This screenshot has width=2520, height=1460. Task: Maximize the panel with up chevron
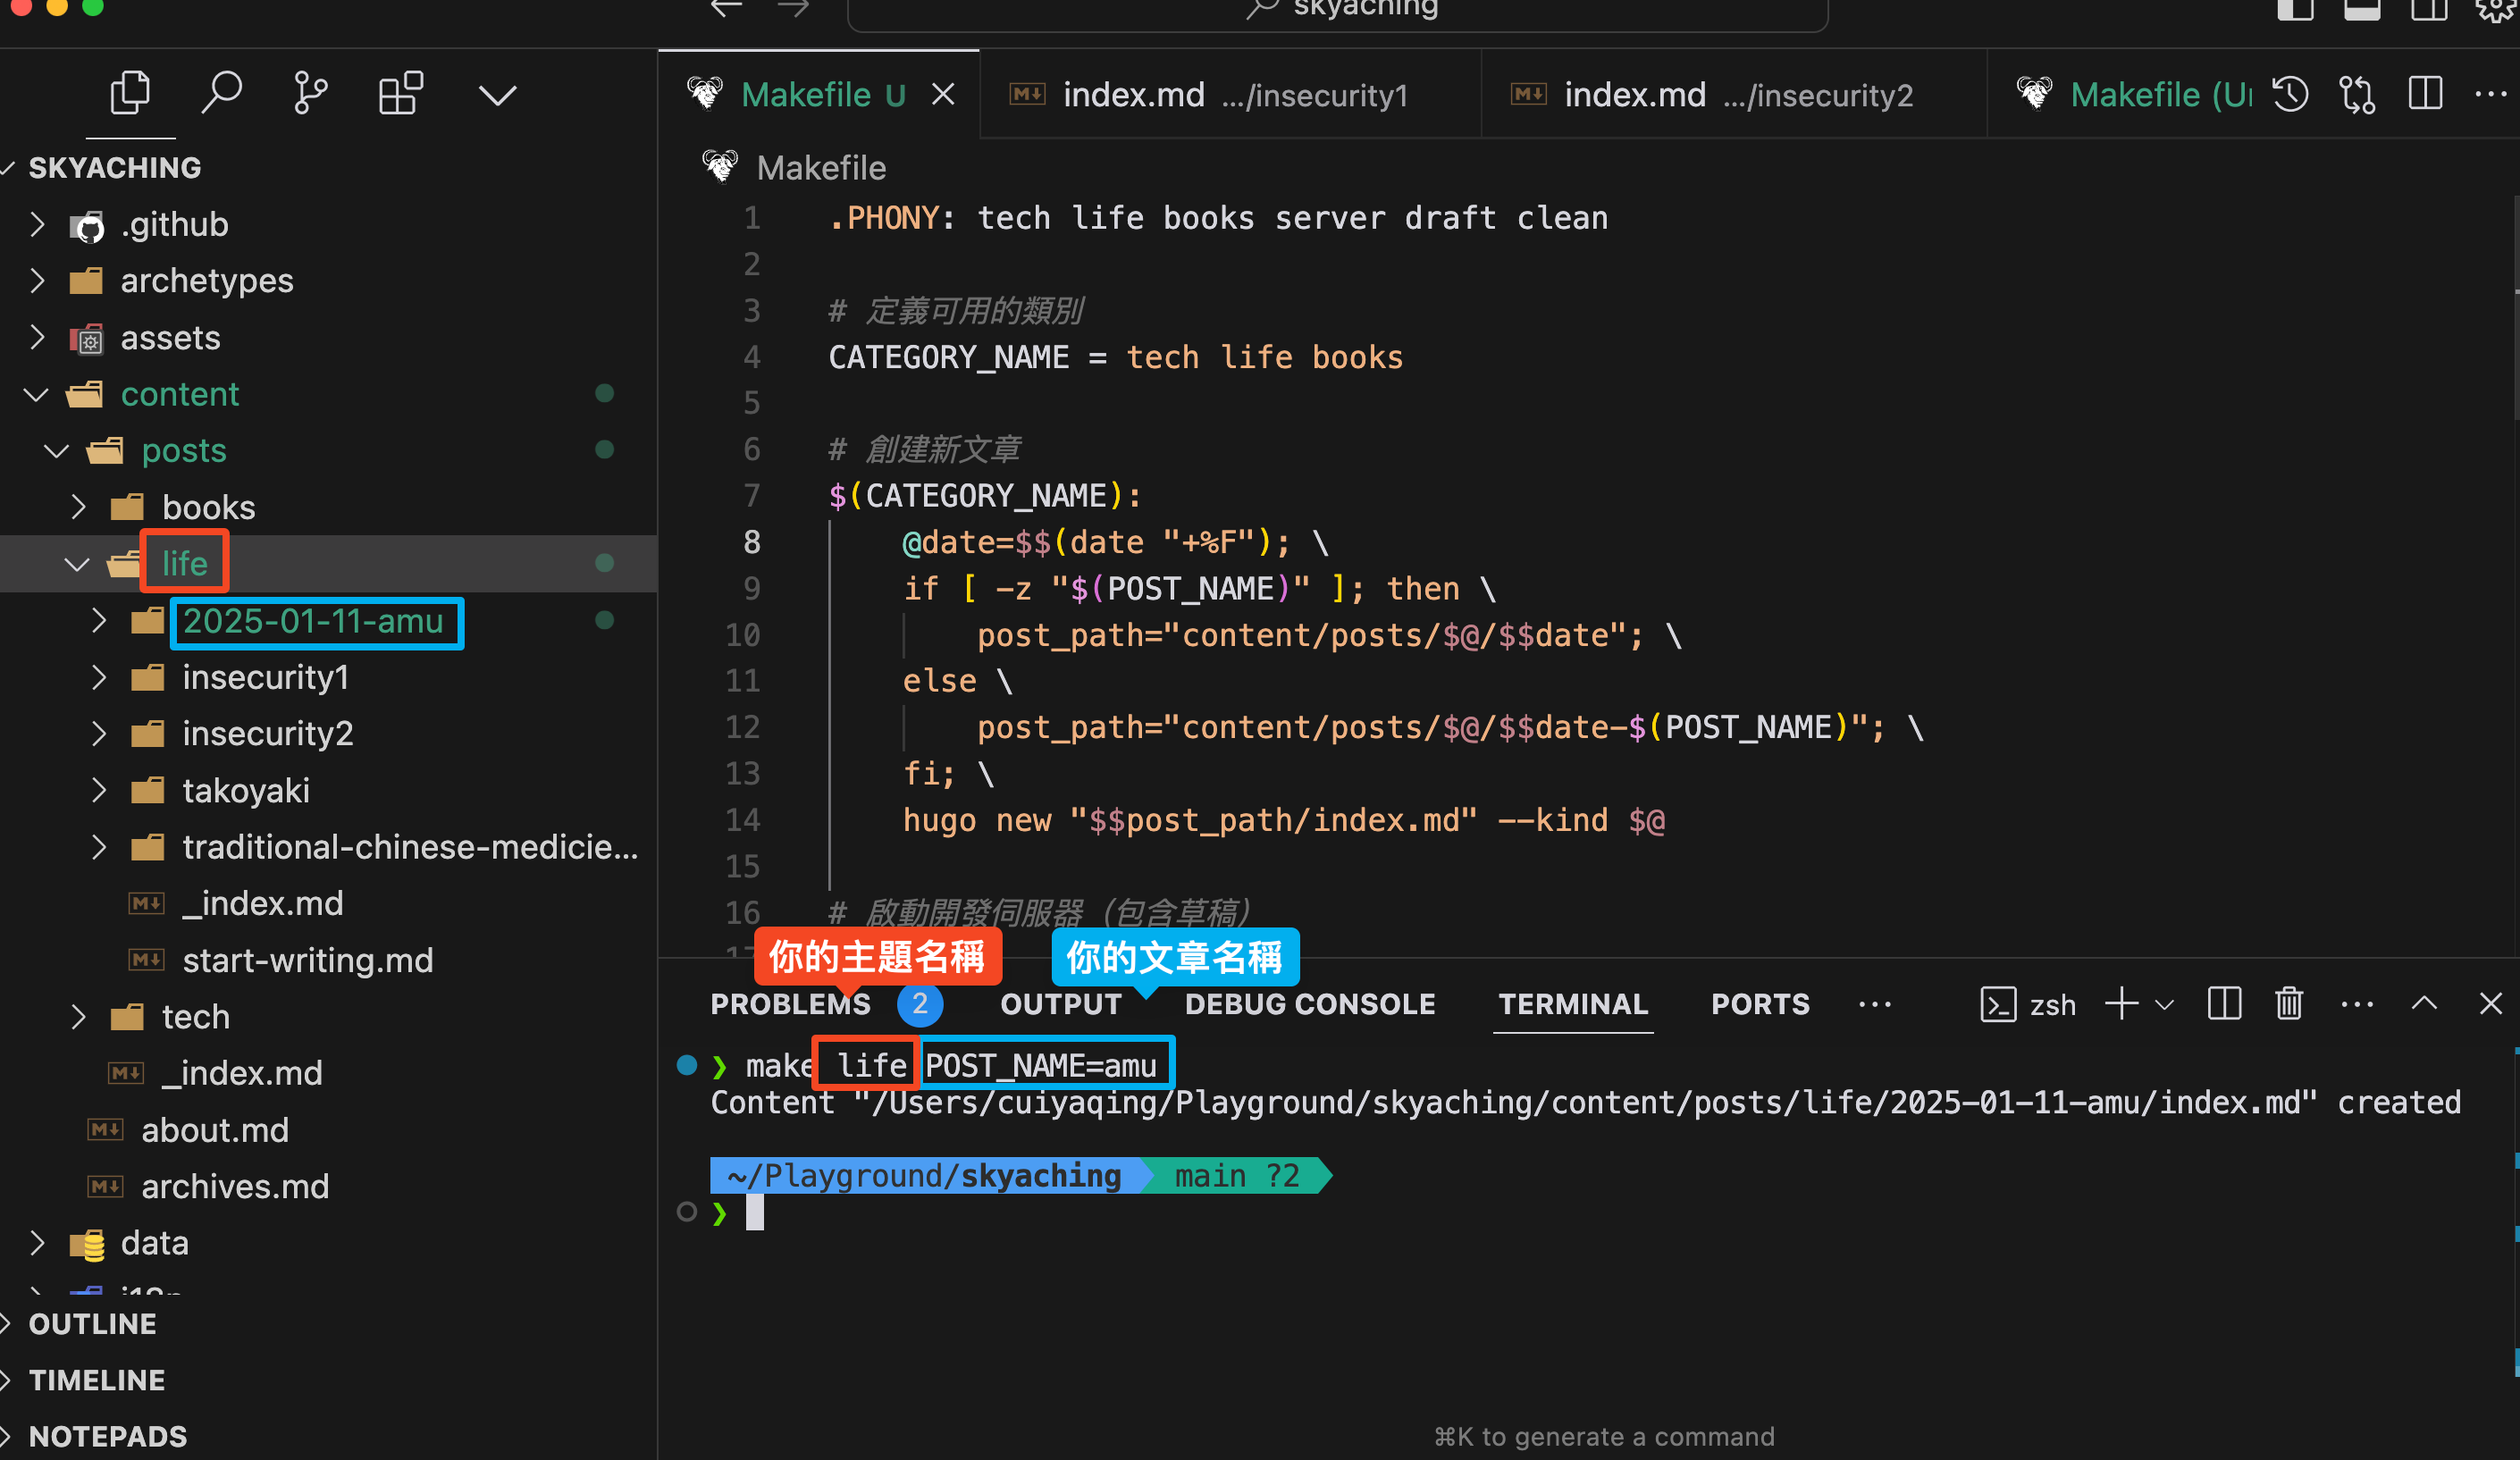tap(2424, 1003)
